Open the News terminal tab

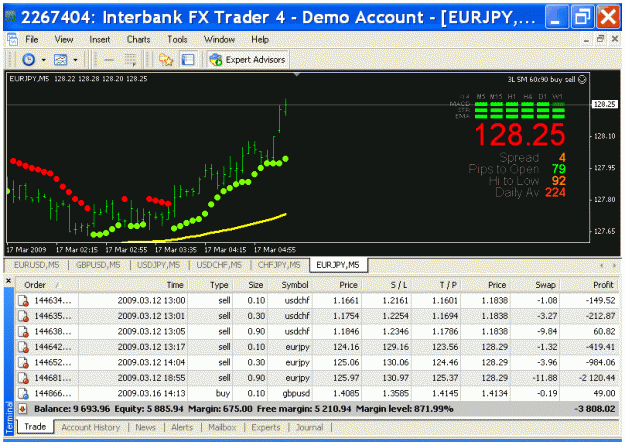145,427
